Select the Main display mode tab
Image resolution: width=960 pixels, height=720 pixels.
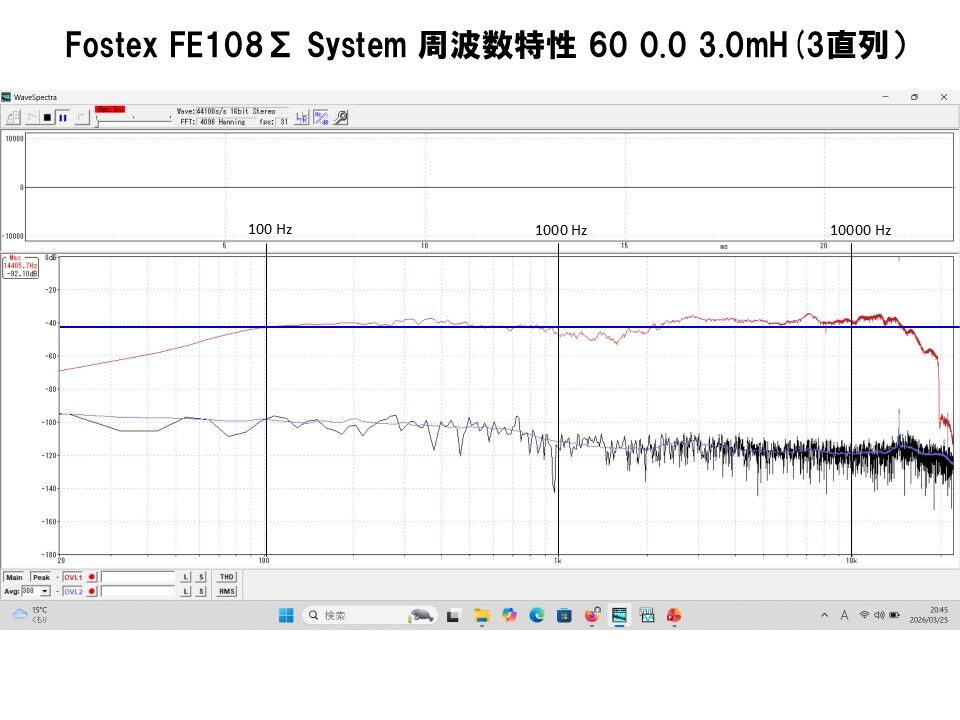click(14, 577)
